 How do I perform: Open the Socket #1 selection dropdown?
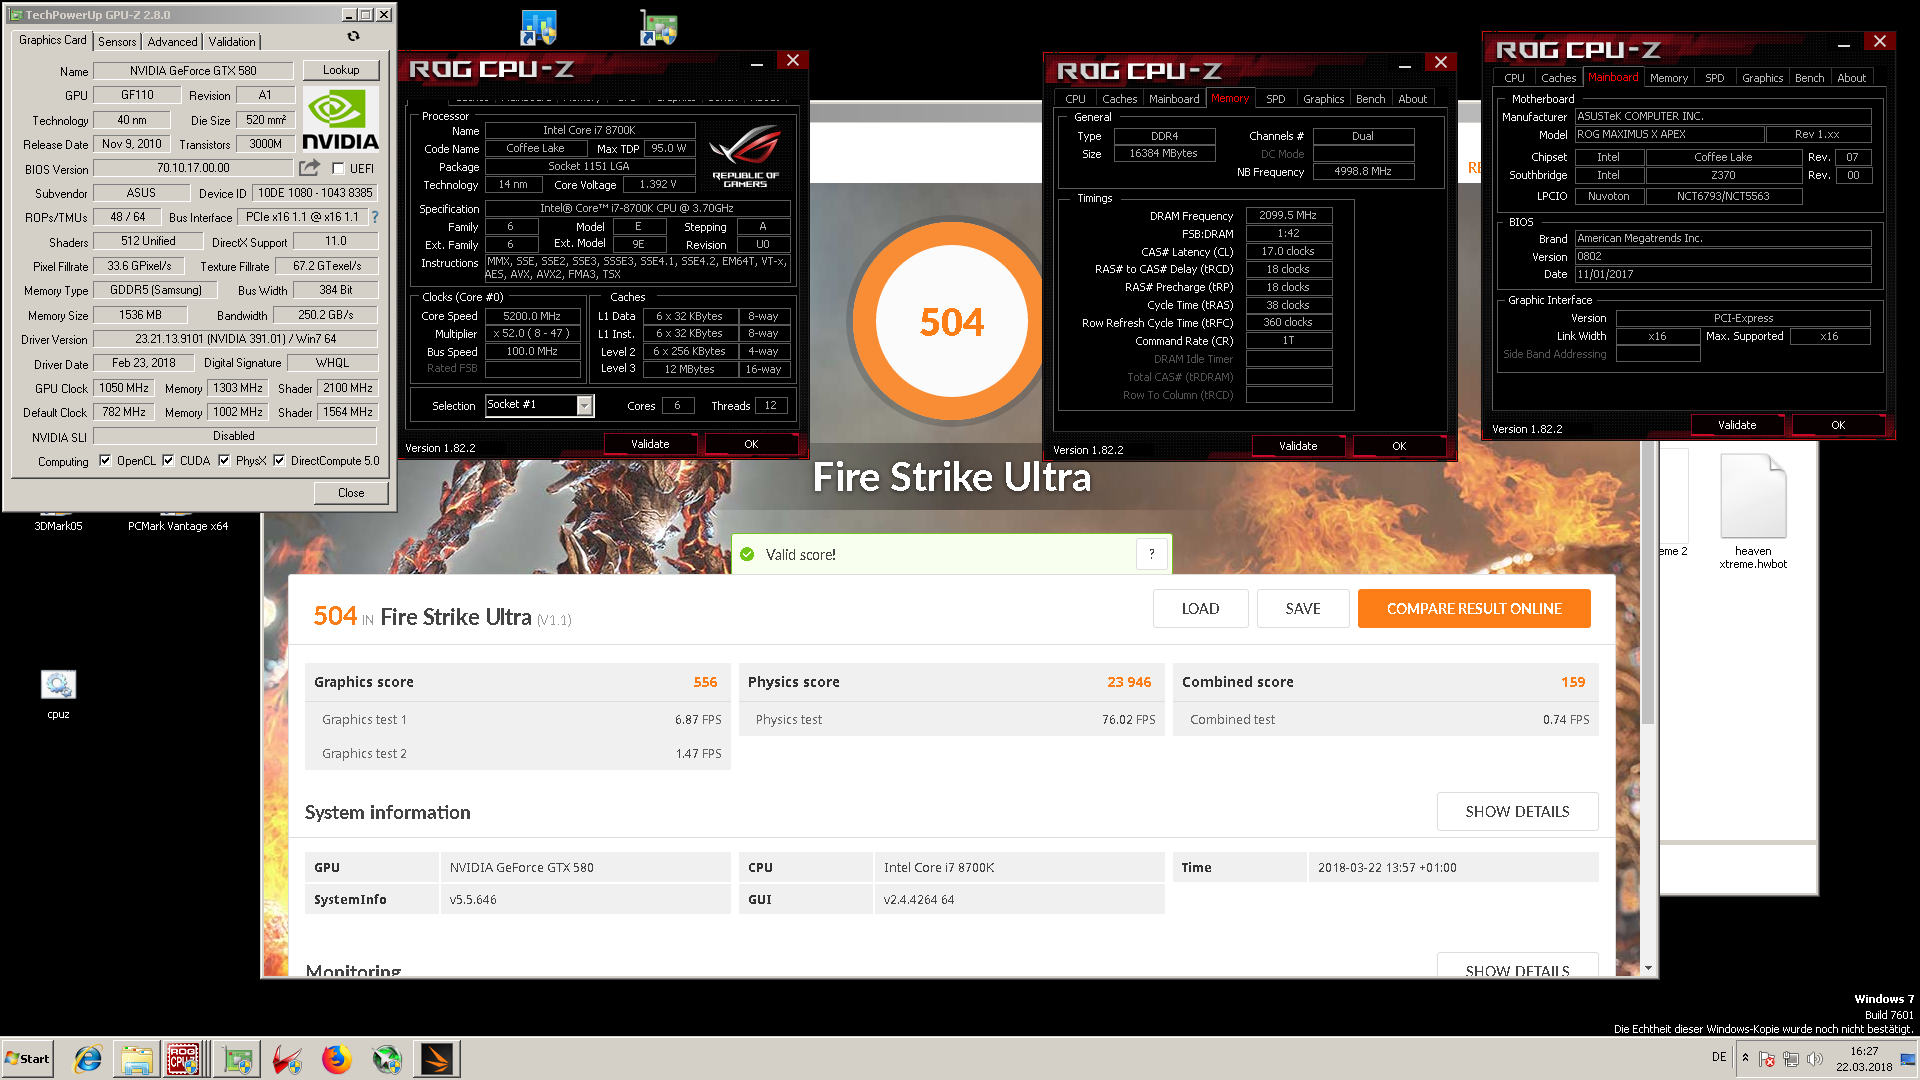[584, 405]
